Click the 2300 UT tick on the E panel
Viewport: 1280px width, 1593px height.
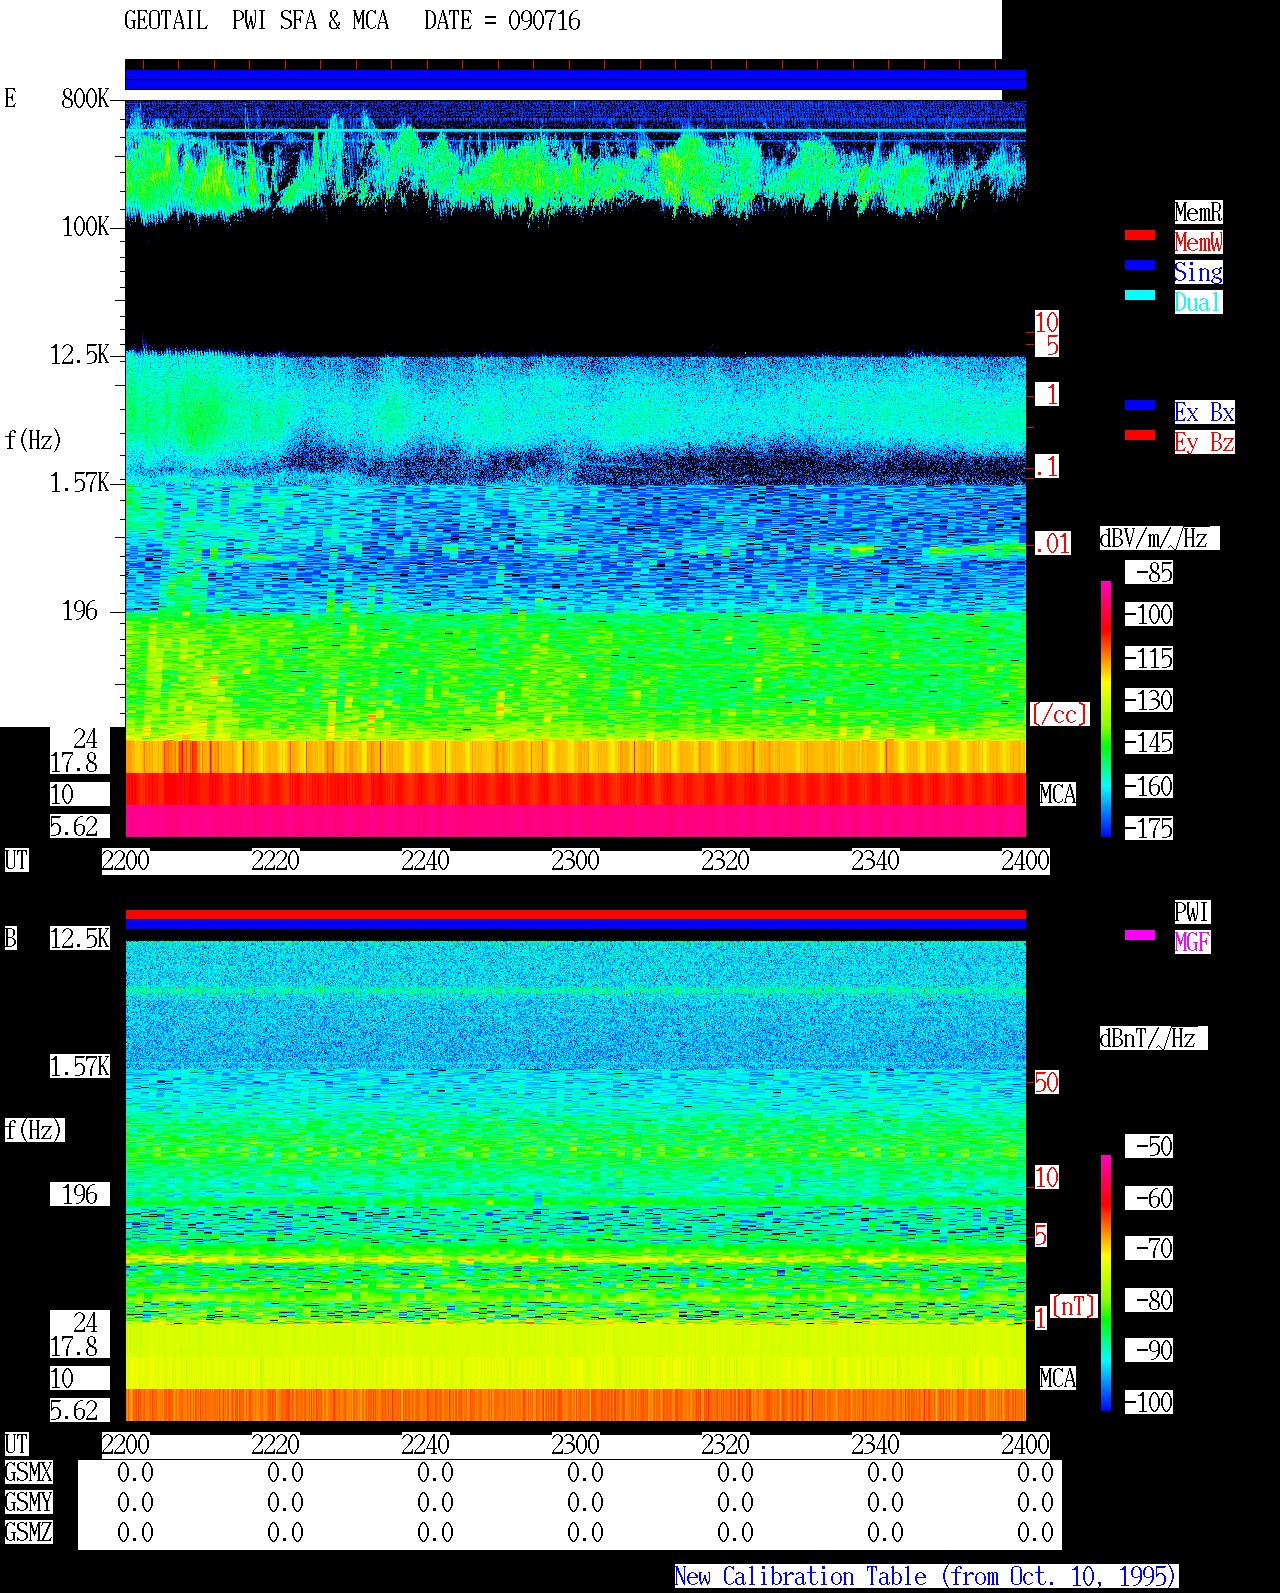(576, 861)
